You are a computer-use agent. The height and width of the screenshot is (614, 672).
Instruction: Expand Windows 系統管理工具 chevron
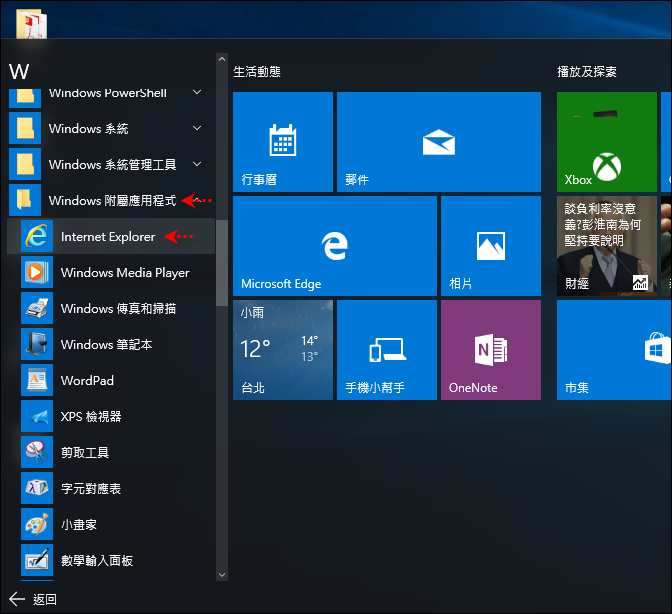point(197,164)
